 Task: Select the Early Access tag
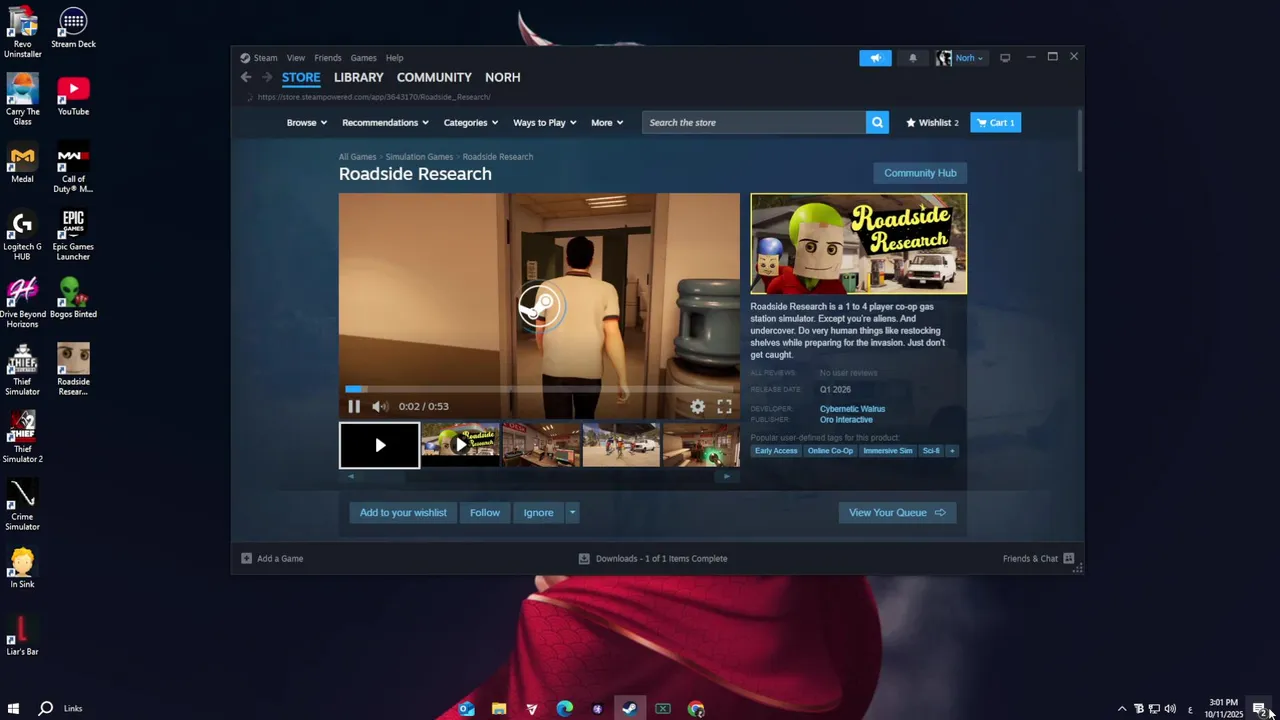click(x=776, y=451)
